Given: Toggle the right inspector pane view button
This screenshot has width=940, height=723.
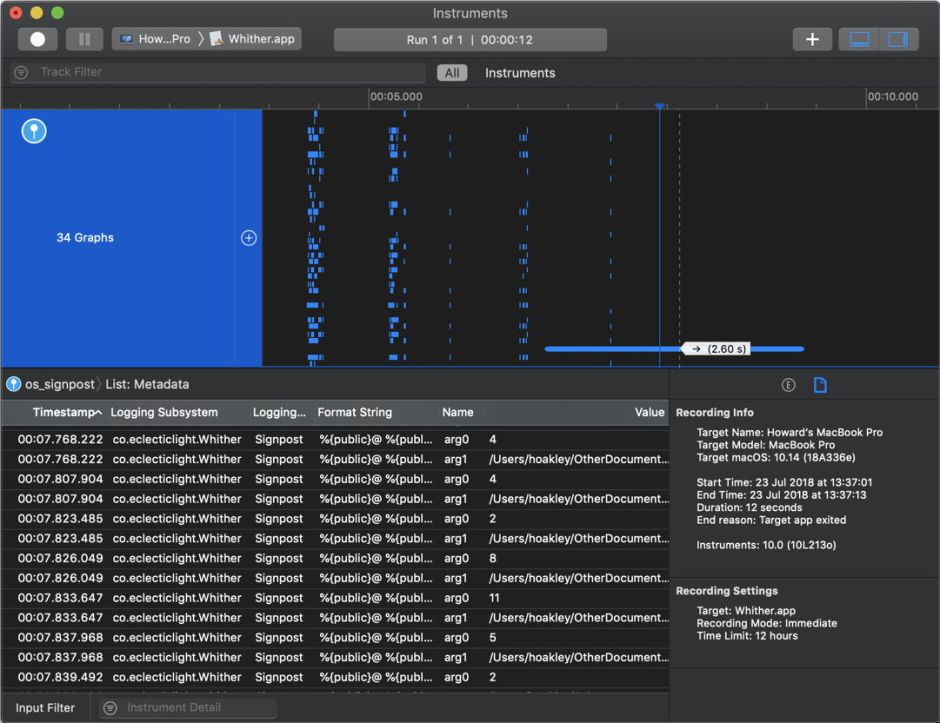Looking at the screenshot, I should (898, 39).
